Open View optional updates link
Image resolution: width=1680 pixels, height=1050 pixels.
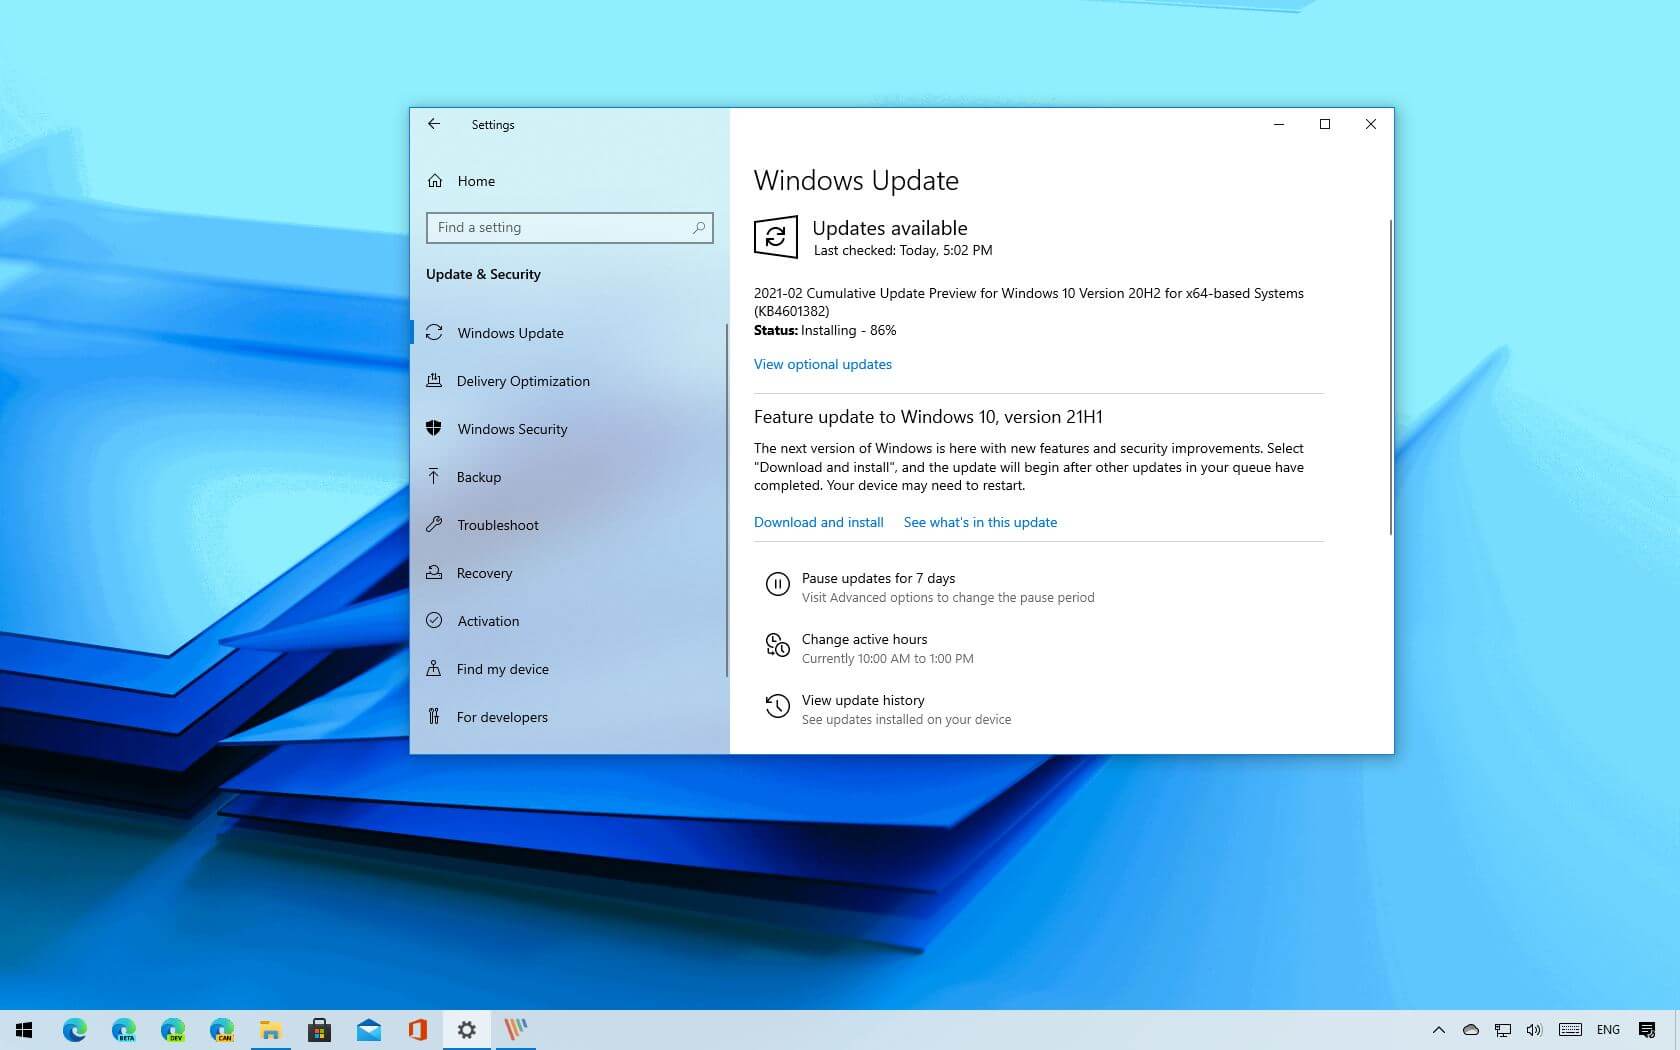(822, 364)
